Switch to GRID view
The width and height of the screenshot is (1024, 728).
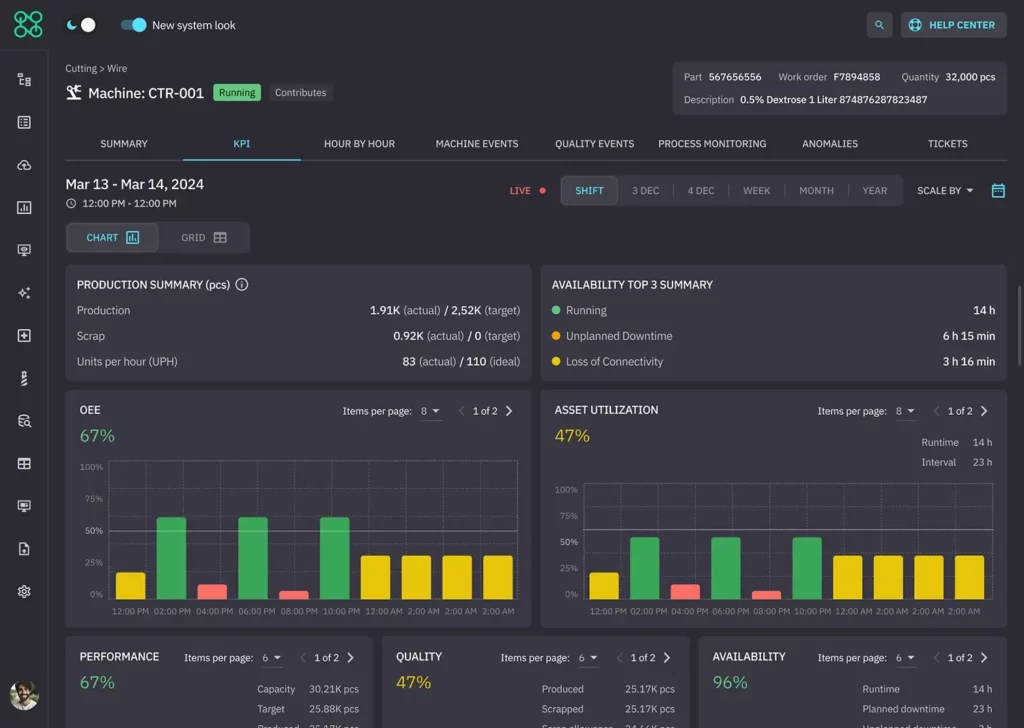click(204, 238)
